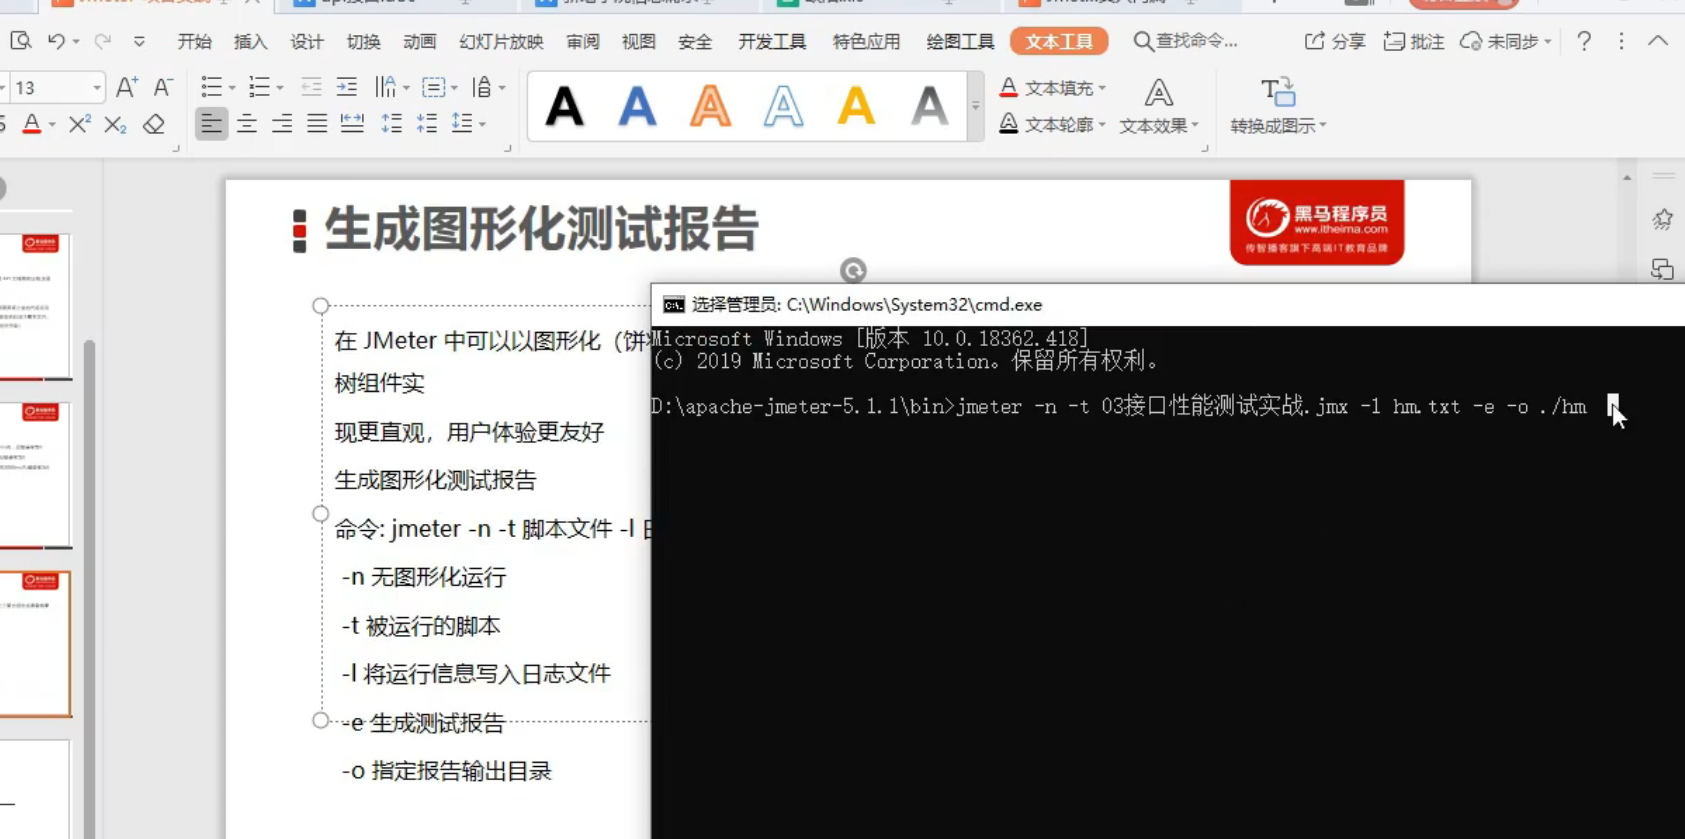Apply distributed alignment
The width and height of the screenshot is (1685, 839).
click(x=352, y=124)
